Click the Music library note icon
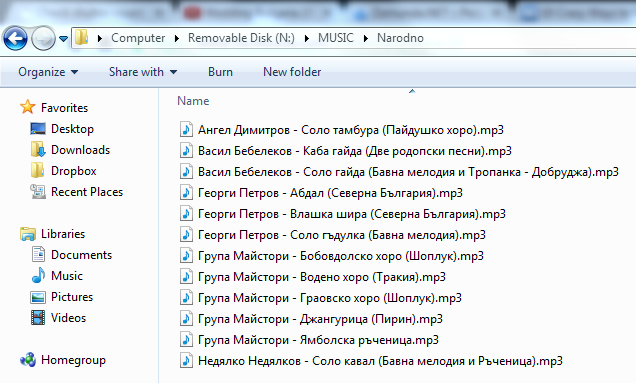The image size is (636, 383). (x=38, y=275)
